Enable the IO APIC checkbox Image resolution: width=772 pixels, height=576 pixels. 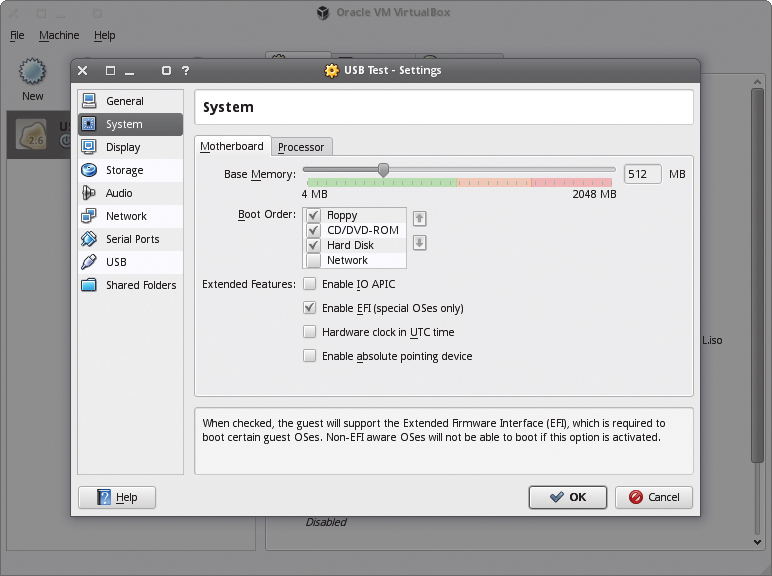click(x=310, y=284)
